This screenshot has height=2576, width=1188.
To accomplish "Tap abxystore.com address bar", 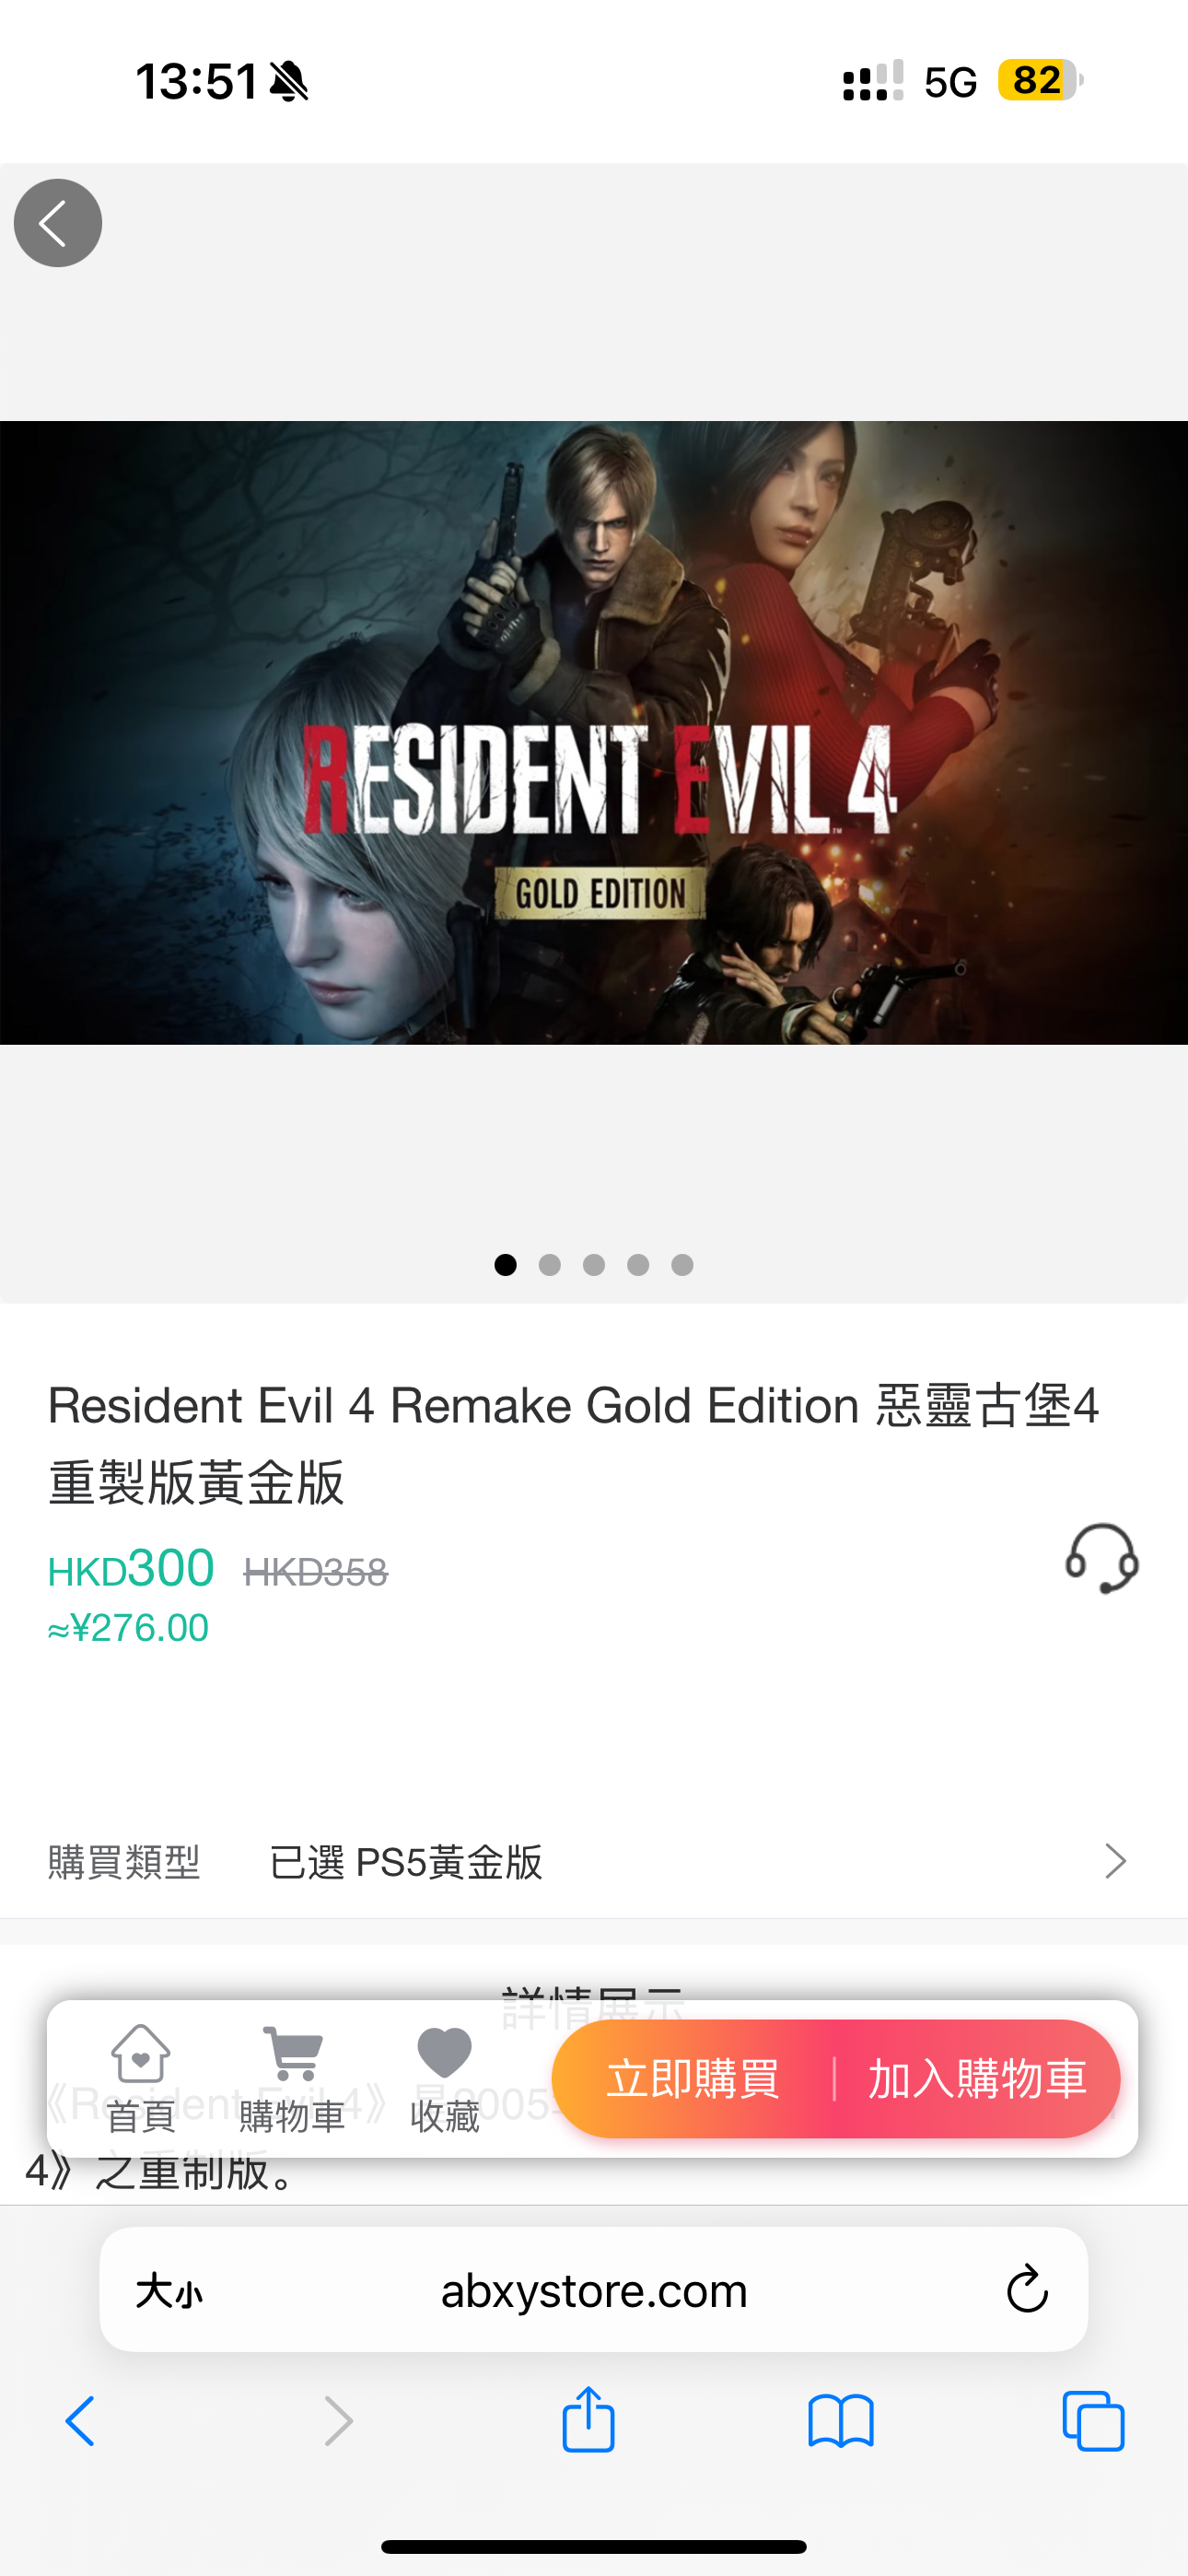I will pyautogui.click(x=594, y=2289).
